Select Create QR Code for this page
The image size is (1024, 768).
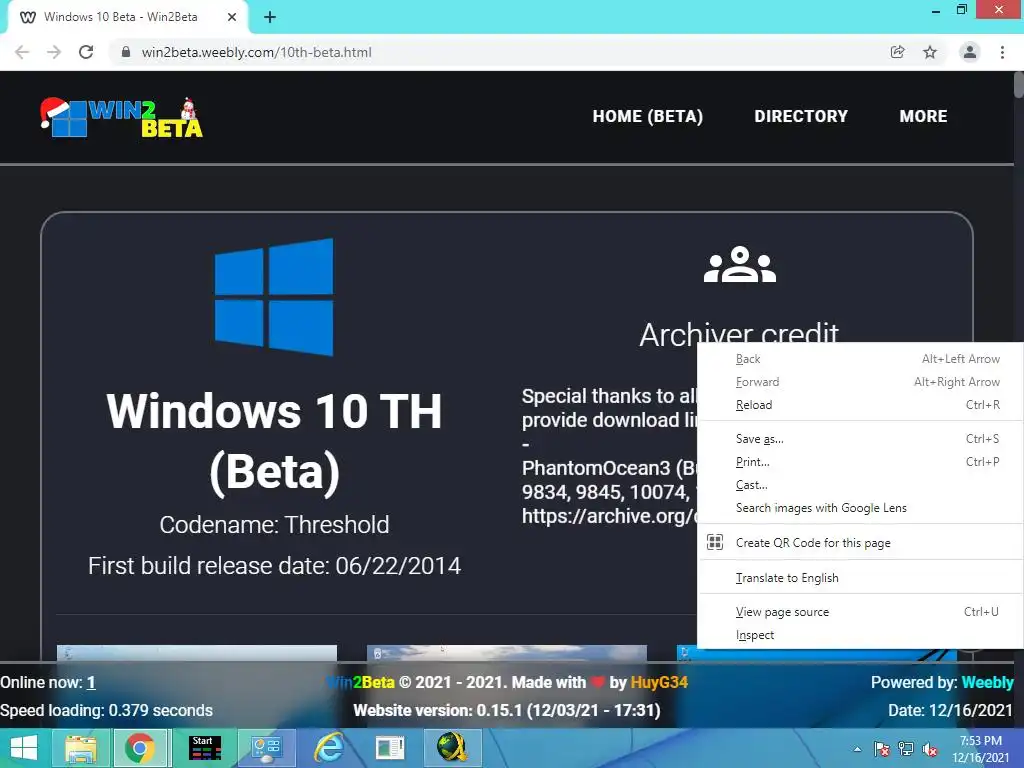pos(860,542)
